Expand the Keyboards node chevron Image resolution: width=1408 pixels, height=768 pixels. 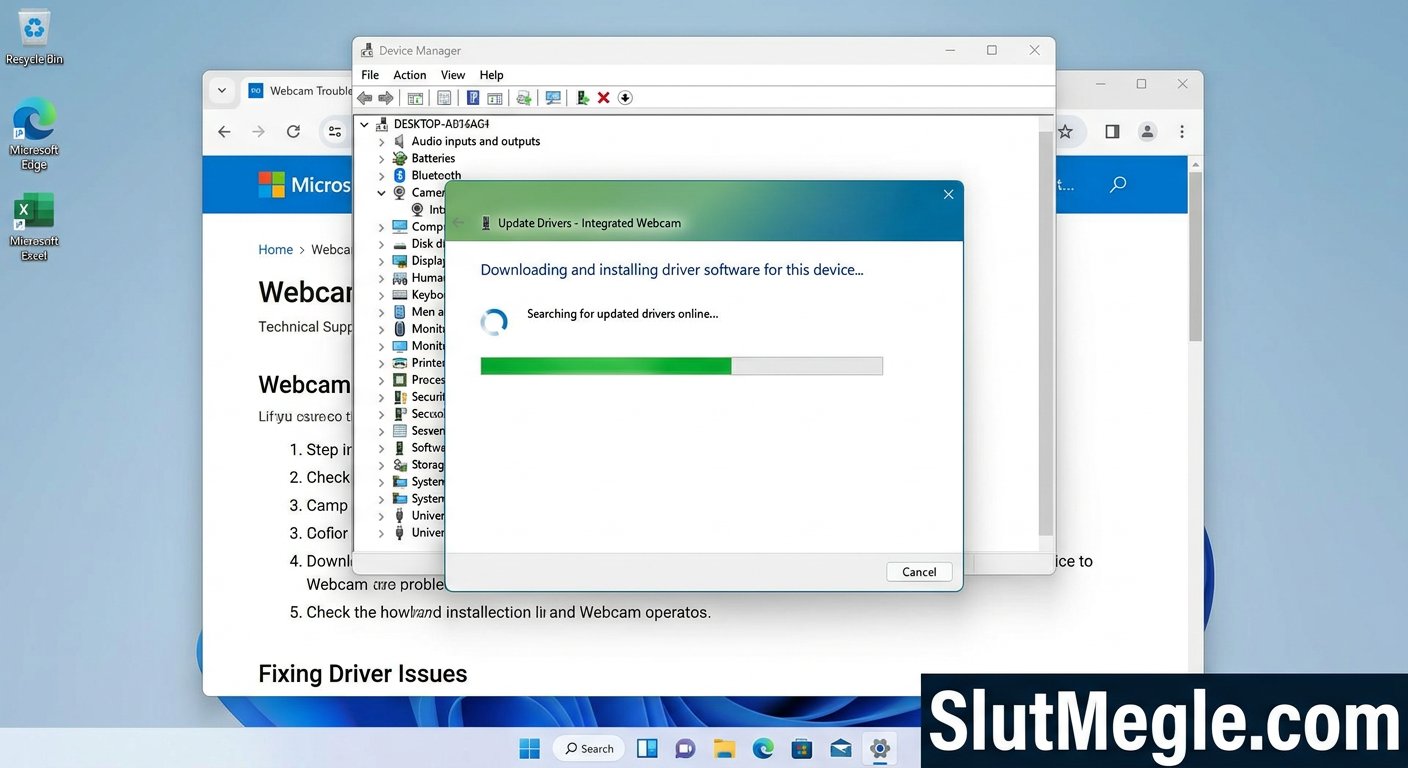[381, 295]
